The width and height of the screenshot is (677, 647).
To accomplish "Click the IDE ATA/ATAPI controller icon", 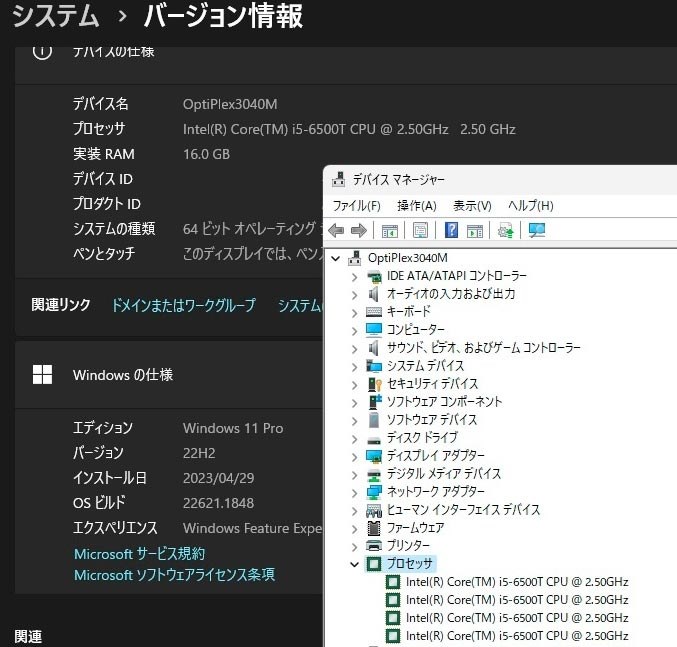I will pos(374,276).
